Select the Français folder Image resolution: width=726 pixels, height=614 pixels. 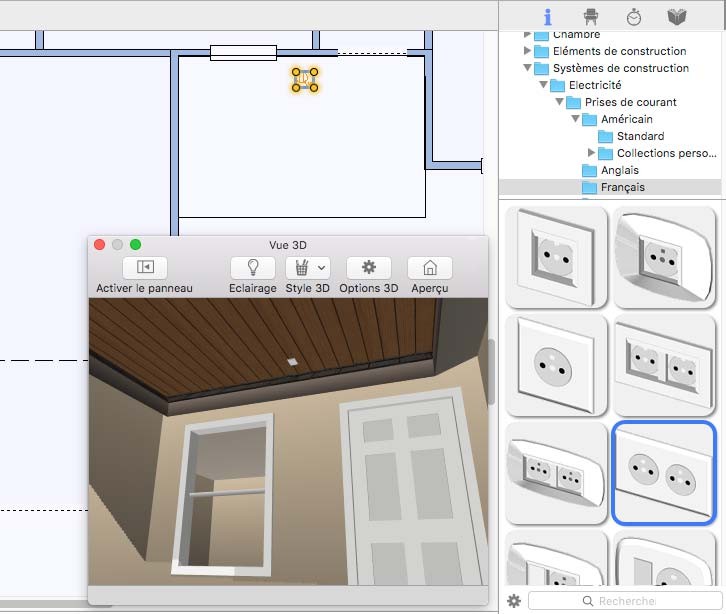622,187
